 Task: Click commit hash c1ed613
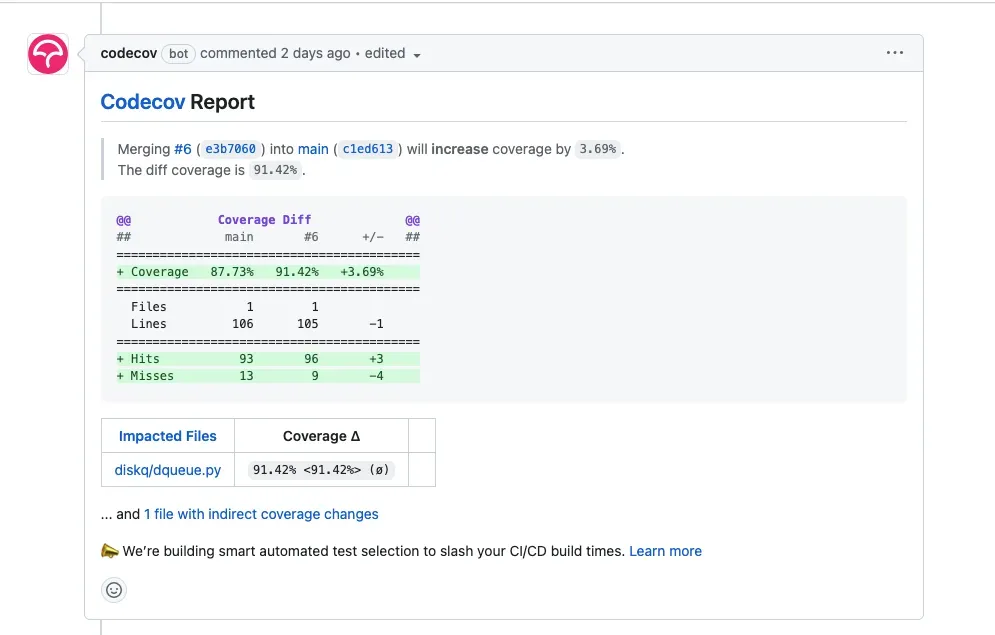click(x=367, y=149)
